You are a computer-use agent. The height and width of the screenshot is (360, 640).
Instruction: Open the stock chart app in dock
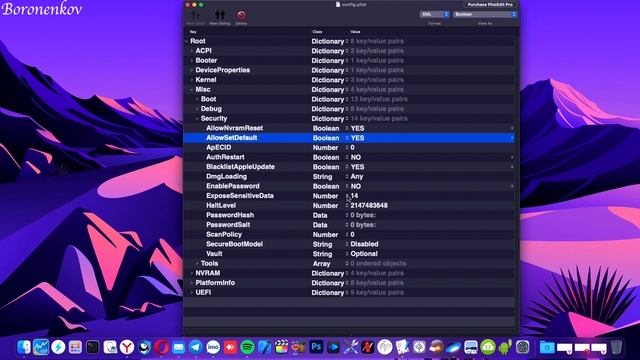(x=41, y=347)
